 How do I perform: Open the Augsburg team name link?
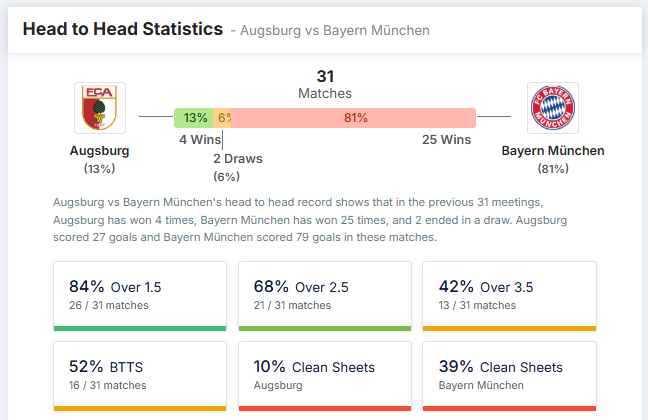pyautogui.click(x=100, y=151)
